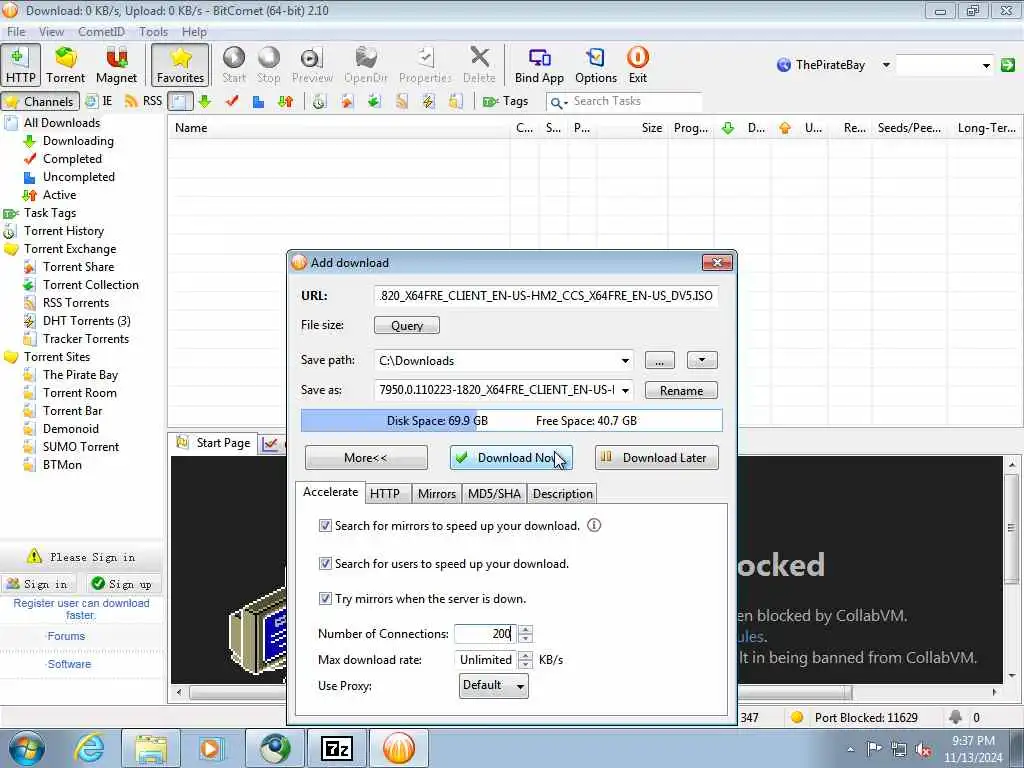Screen dimensions: 1024x768
Task: Click the browse ... button for save path
Action: tap(660, 360)
